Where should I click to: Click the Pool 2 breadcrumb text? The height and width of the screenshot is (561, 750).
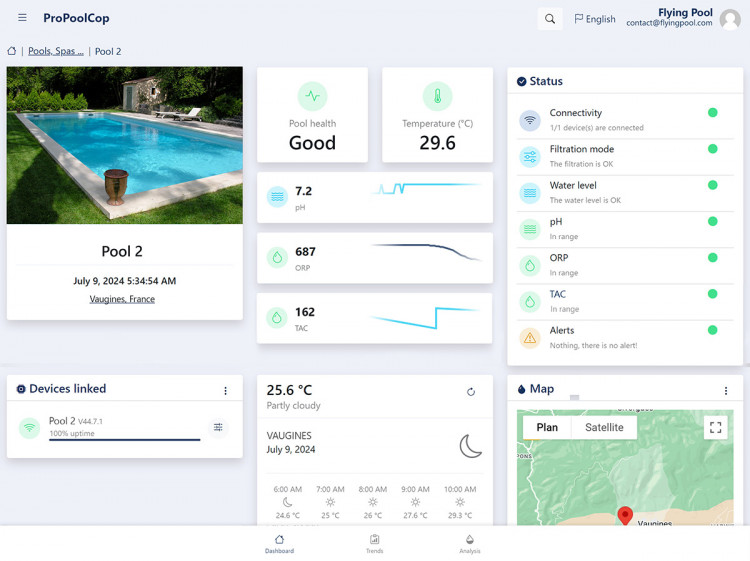[108, 51]
